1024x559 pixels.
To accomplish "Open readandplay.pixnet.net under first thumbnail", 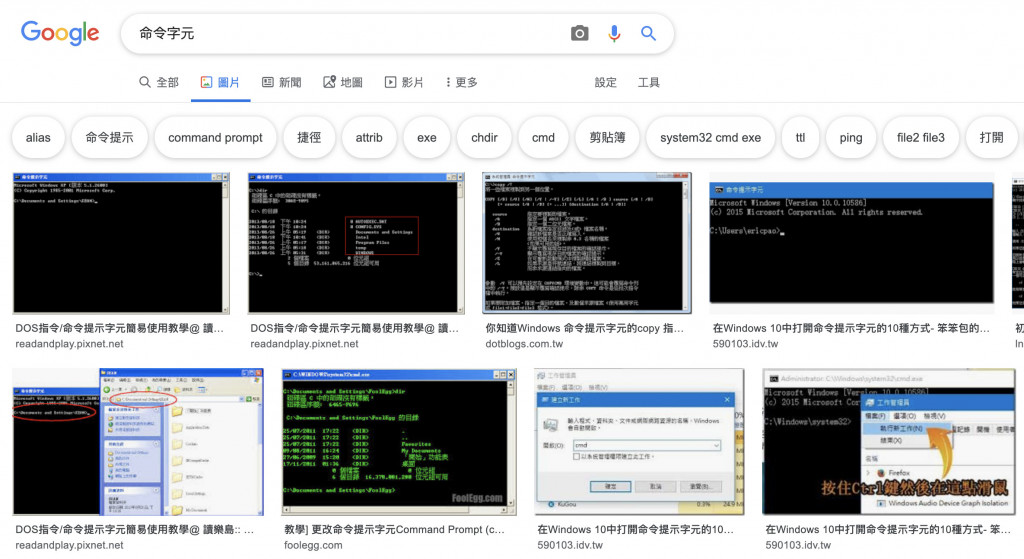I will pos(69,344).
